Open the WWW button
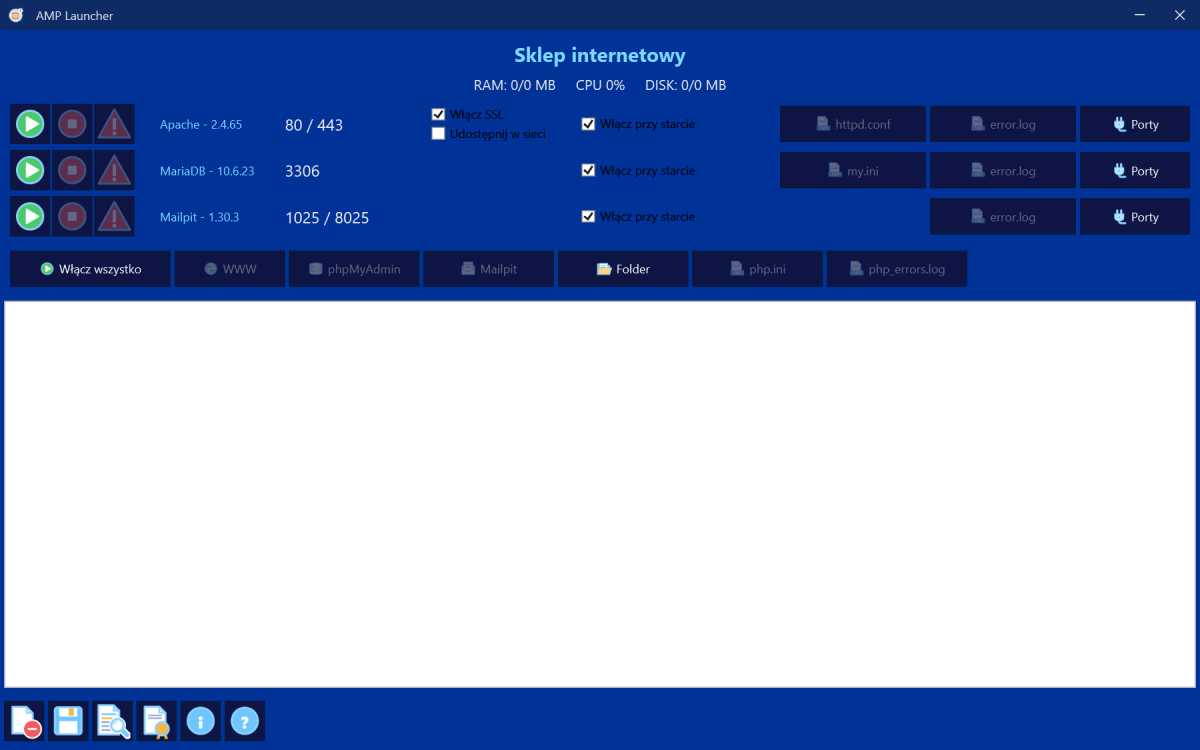 (x=230, y=269)
